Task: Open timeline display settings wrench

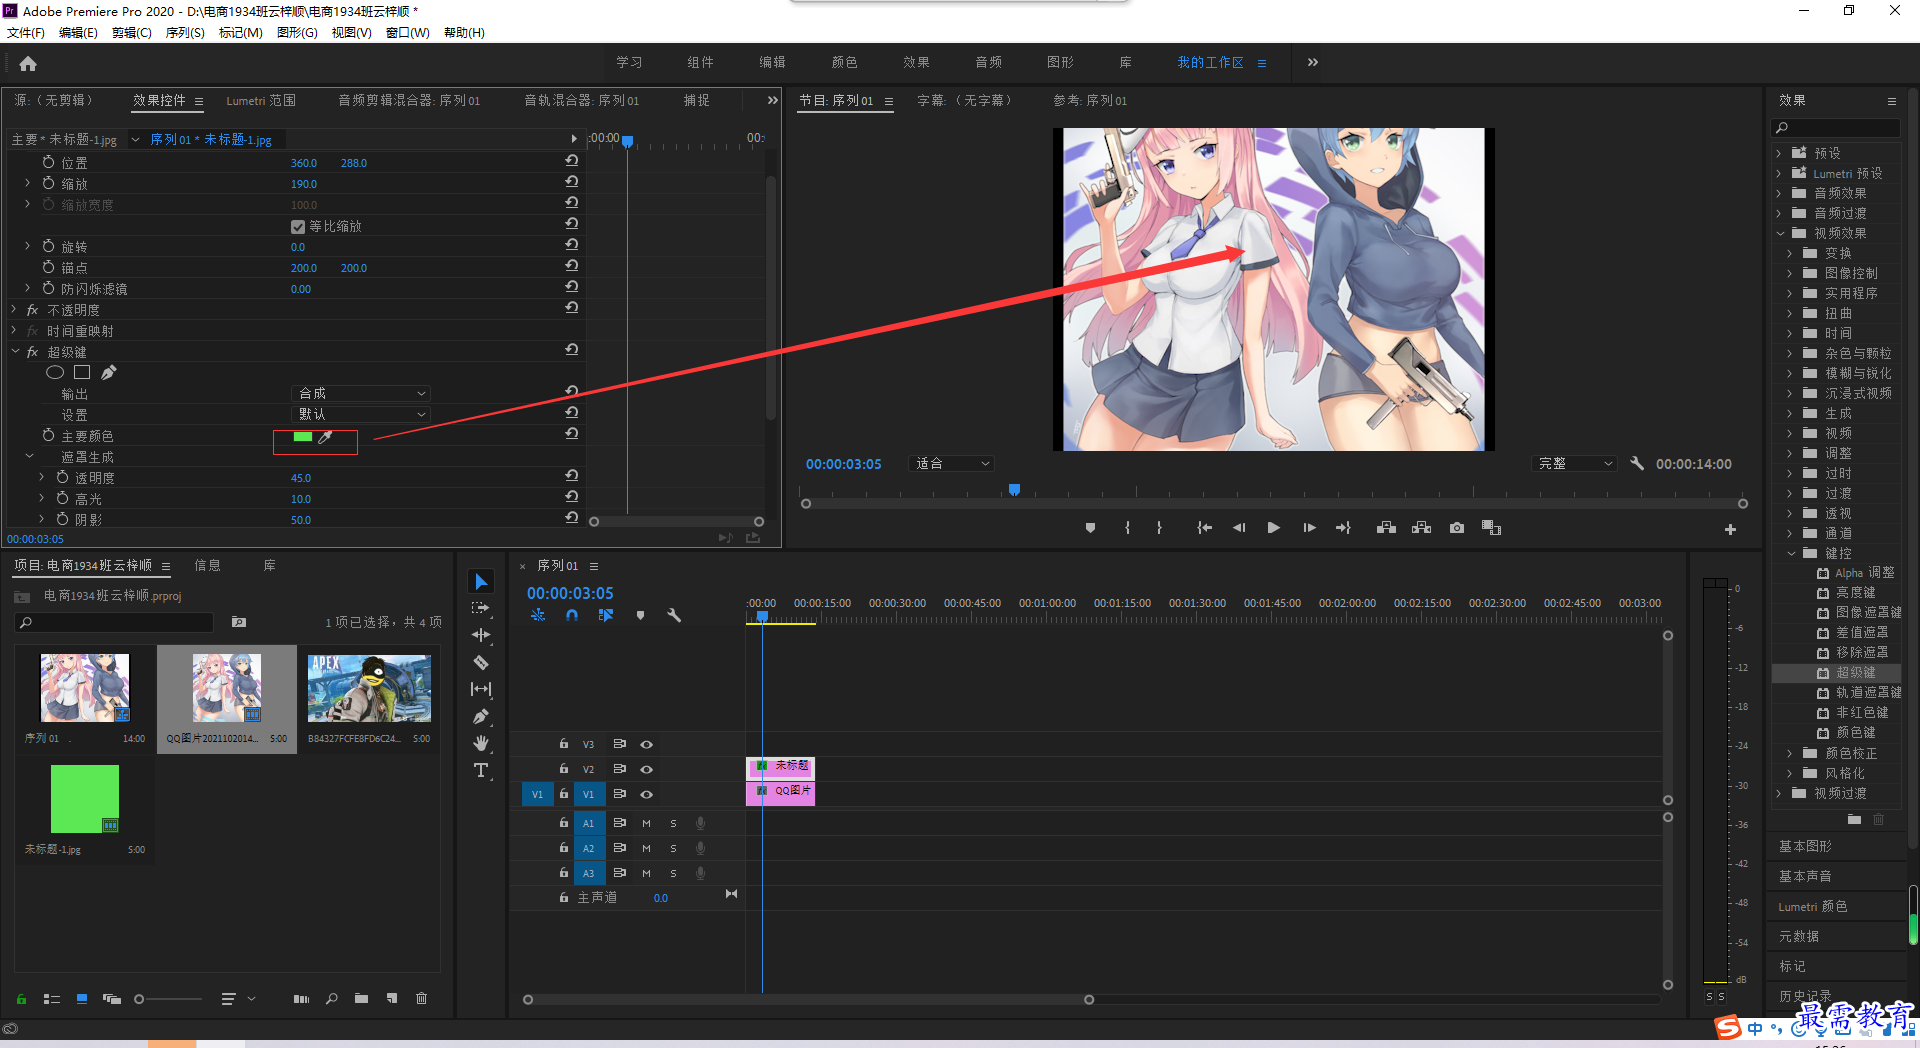Action: click(x=674, y=616)
